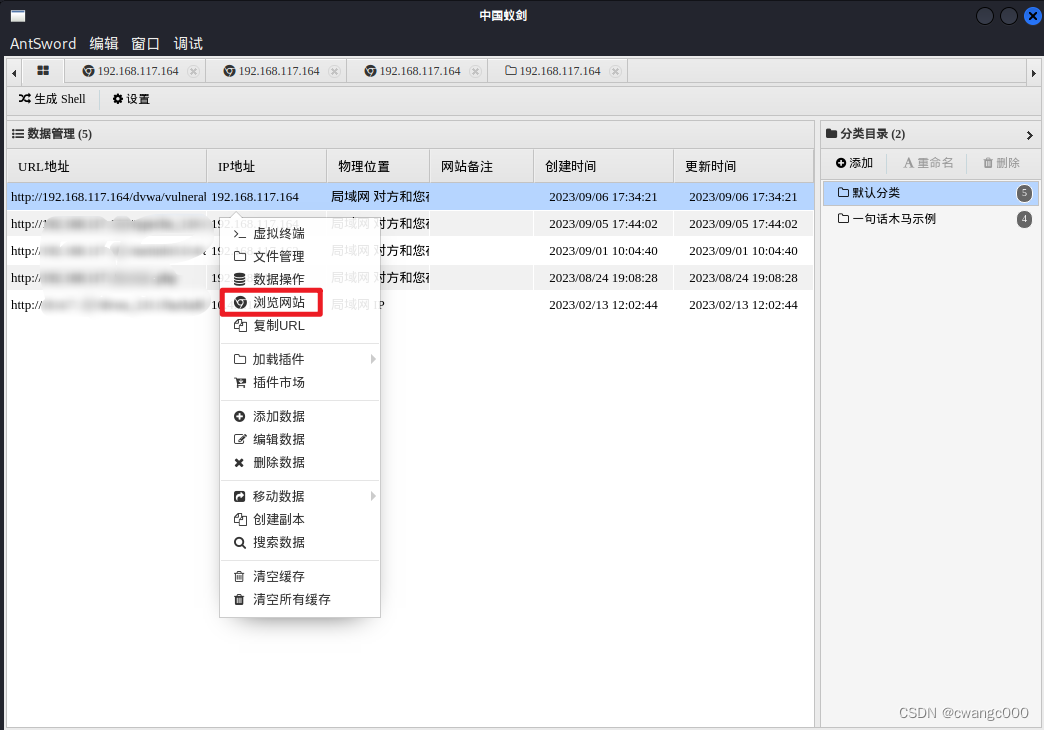Click the window icon in the title bar
Image resolution: width=1044 pixels, height=730 pixels.
(x=18, y=15)
